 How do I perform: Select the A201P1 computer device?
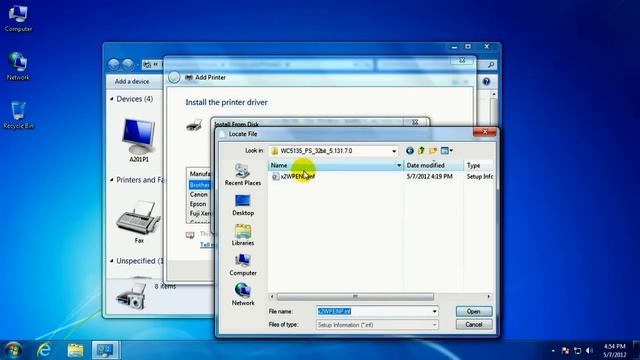tap(139, 140)
